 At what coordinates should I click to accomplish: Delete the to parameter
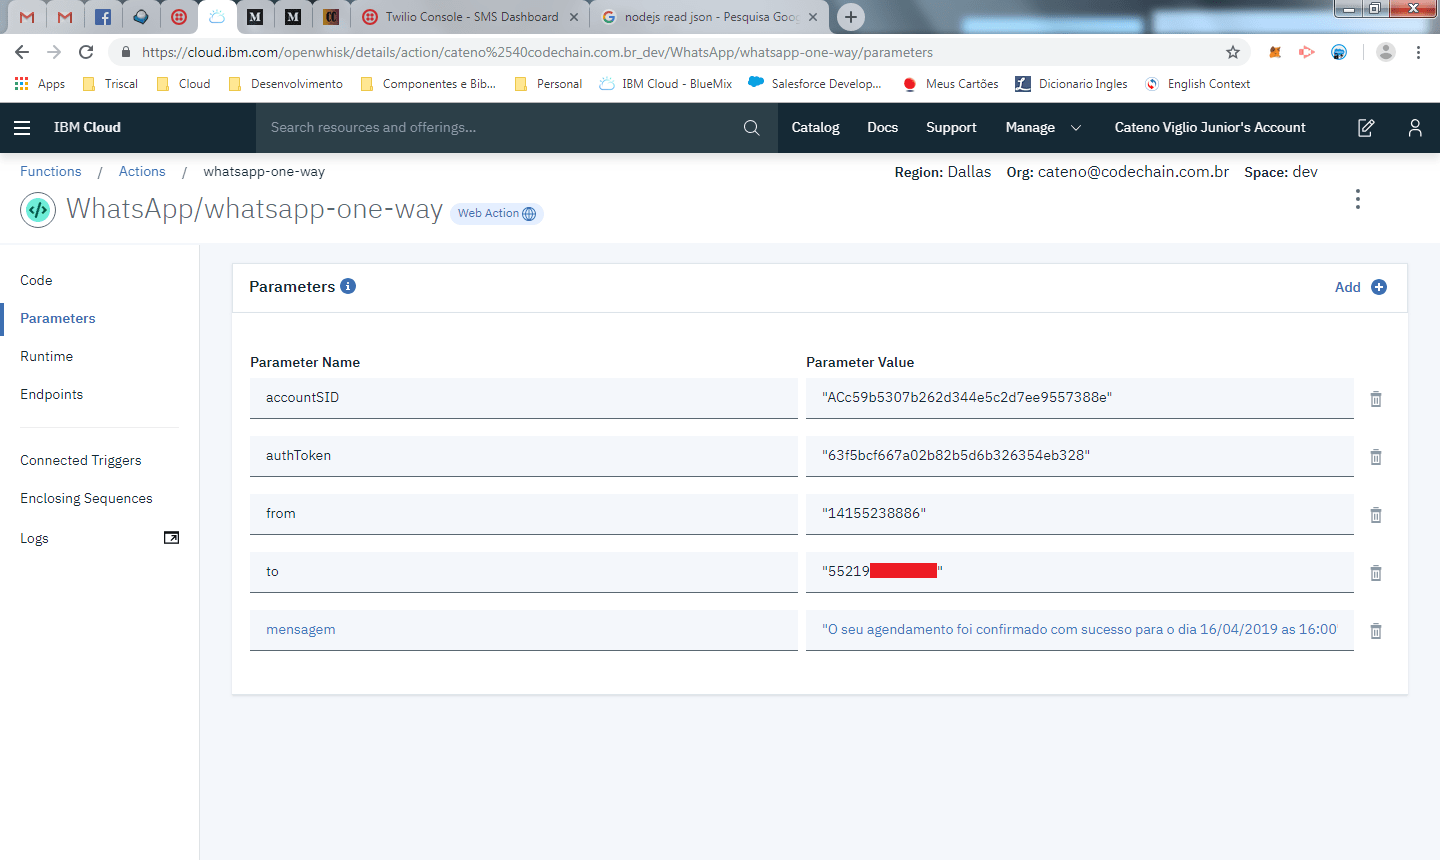[x=1376, y=572]
